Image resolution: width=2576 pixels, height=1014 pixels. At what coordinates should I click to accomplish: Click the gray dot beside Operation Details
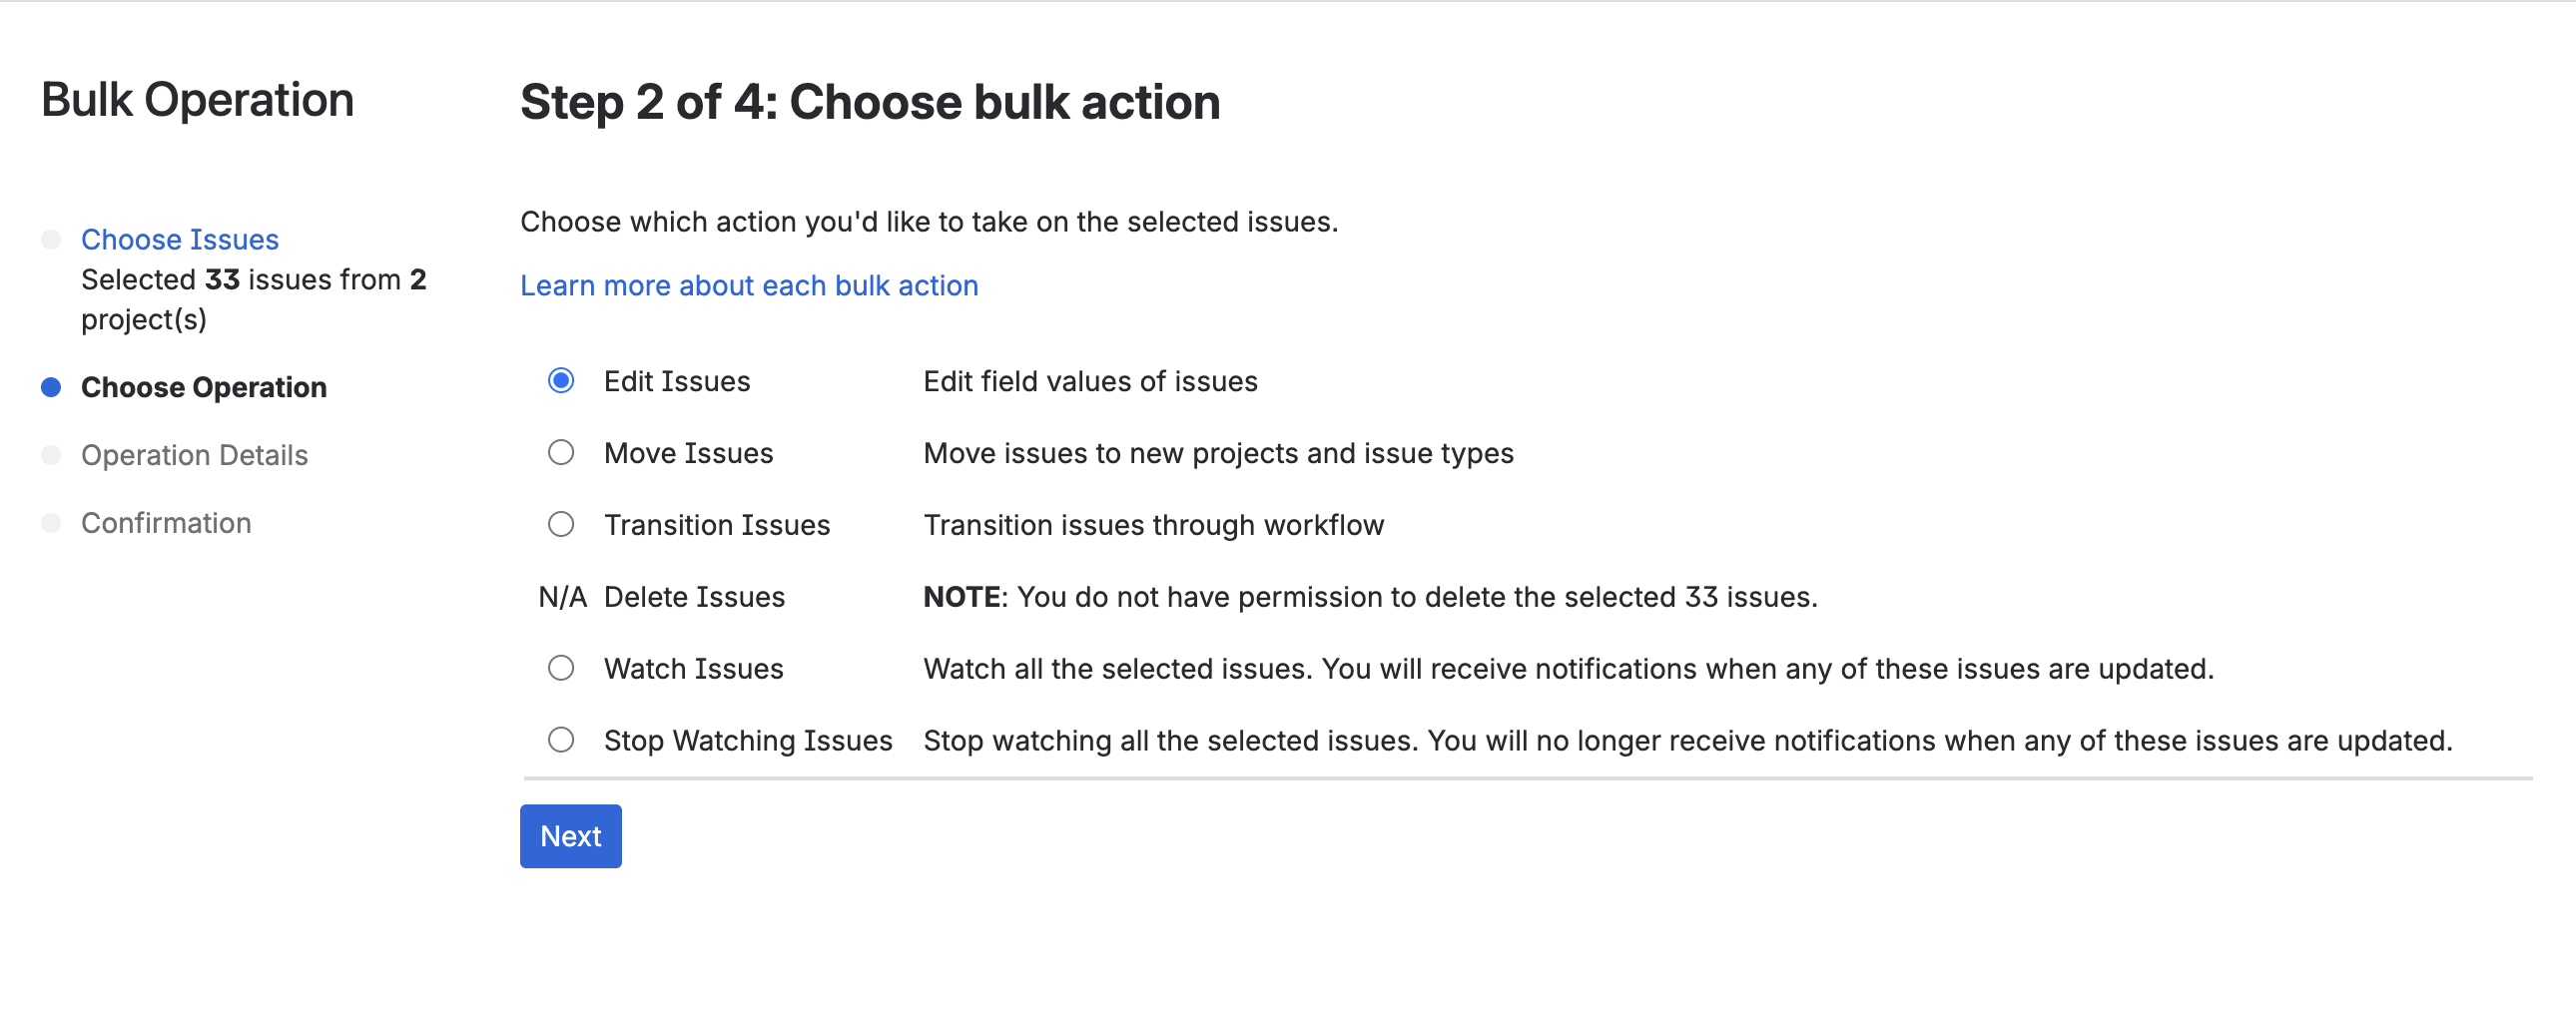click(x=51, y=456)
